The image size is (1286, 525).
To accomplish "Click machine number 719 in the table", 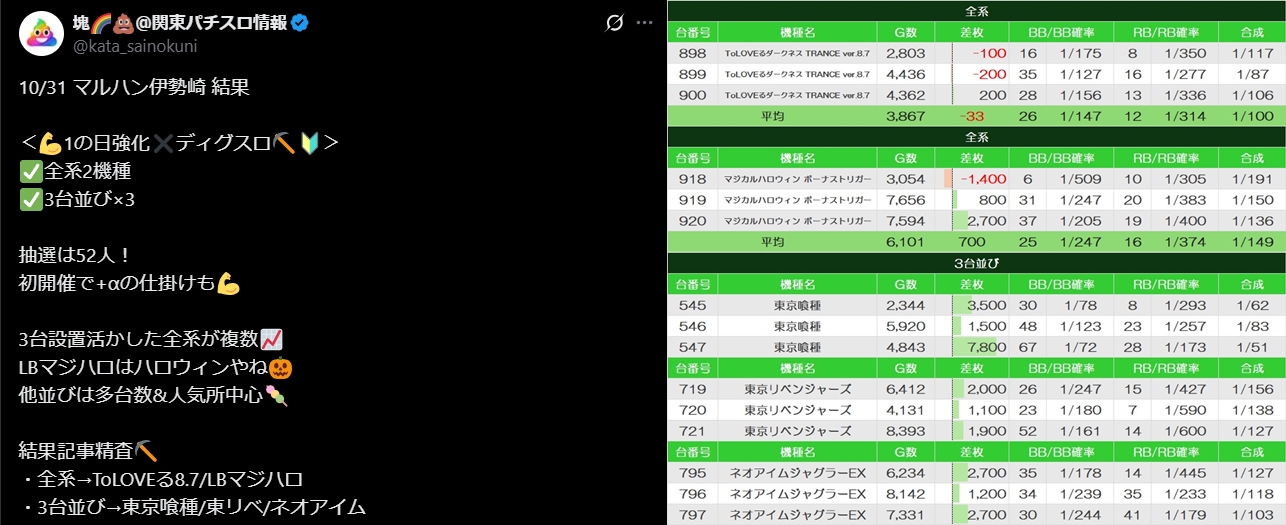I will click(692, 389).
